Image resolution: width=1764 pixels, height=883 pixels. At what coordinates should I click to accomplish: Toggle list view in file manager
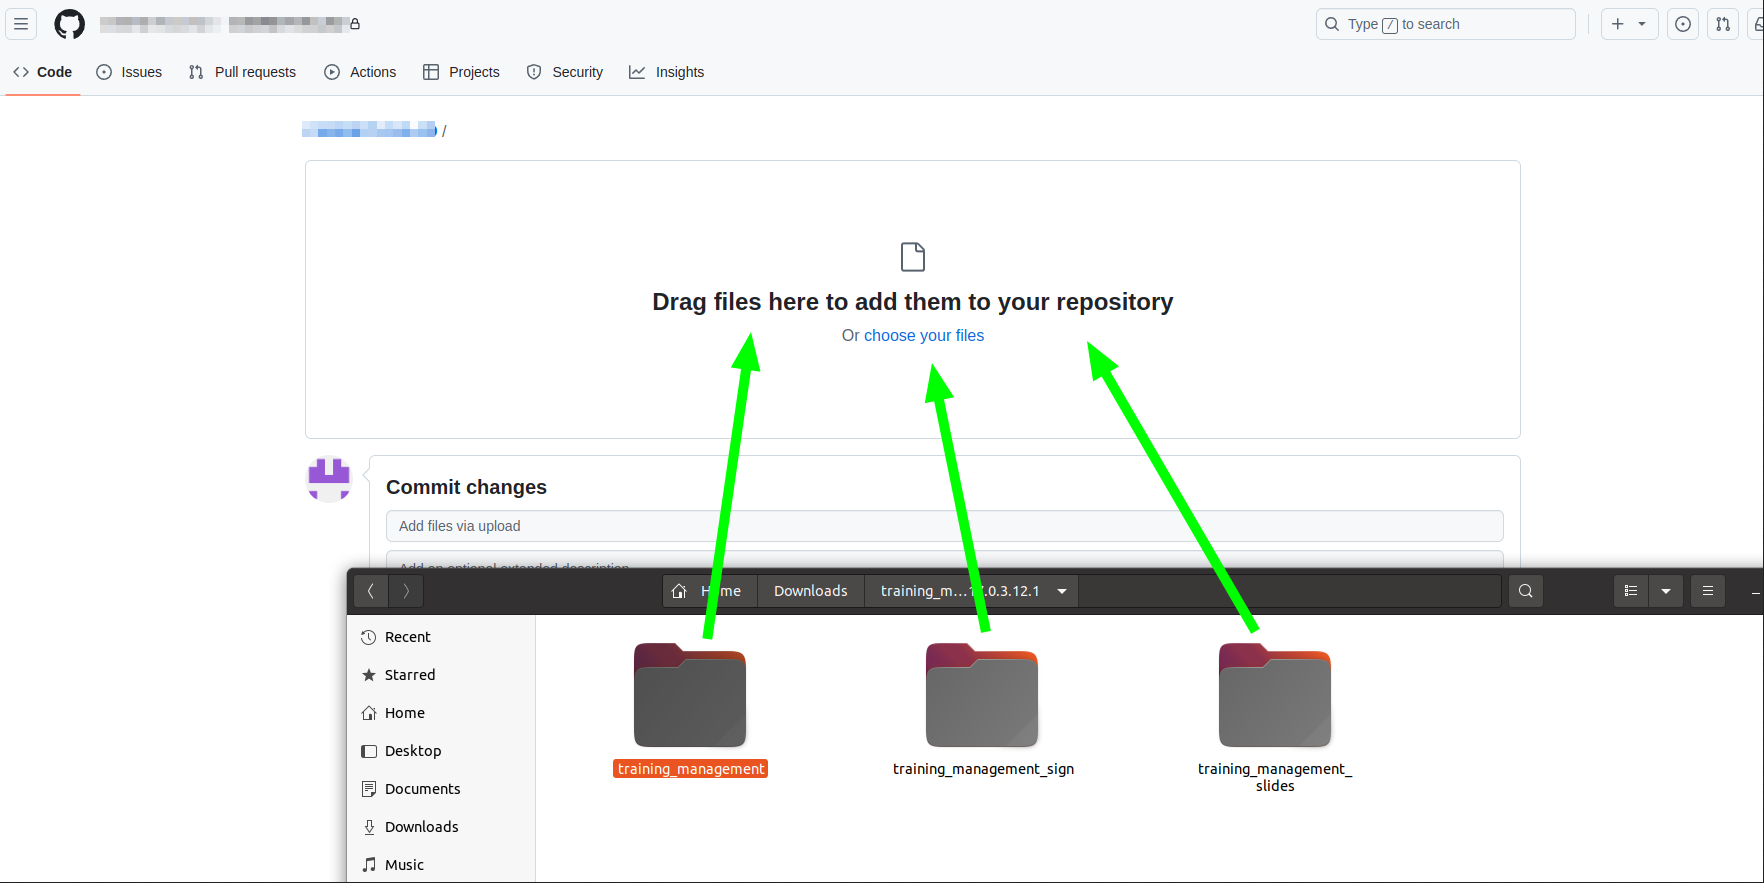coord(1631,591)
